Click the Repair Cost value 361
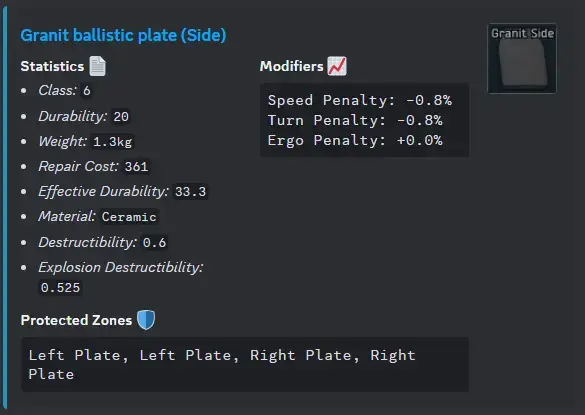This screenshot has width=585, height=415. tap(136, 166)
